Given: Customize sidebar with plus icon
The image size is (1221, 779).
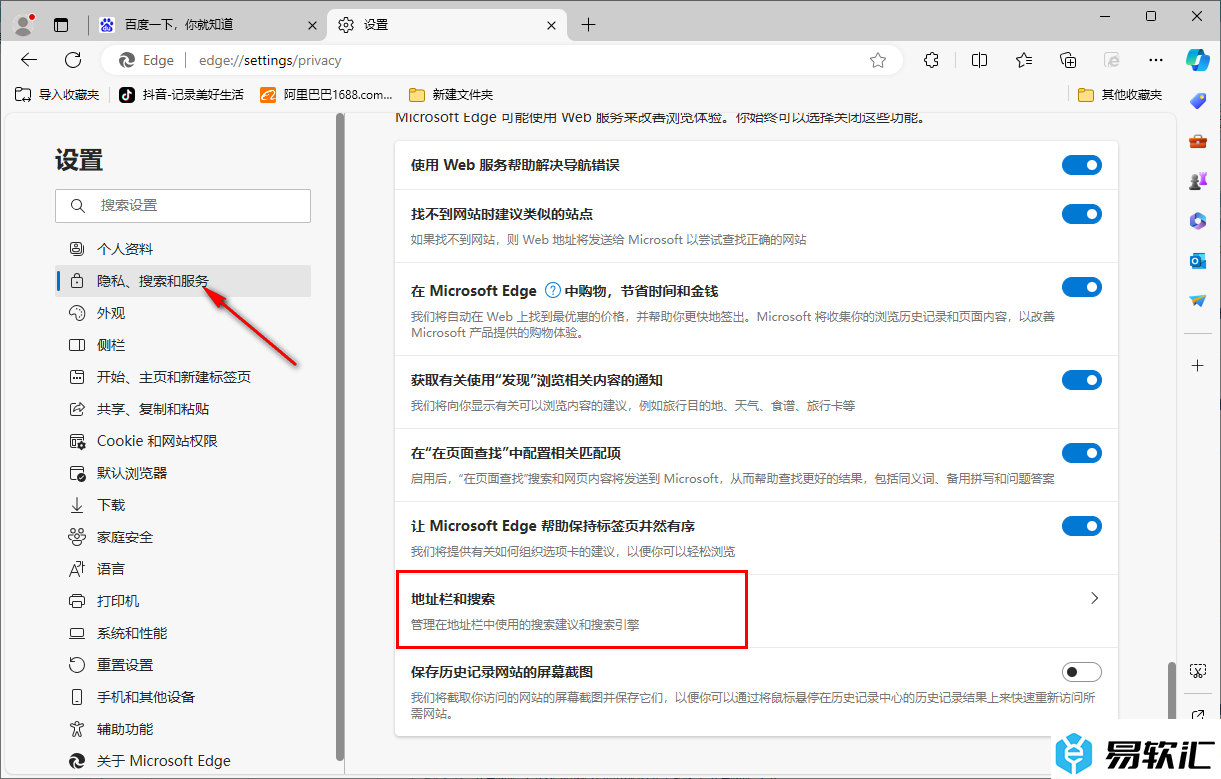Looking at the screenshot, I should [x=1198, y=366].
